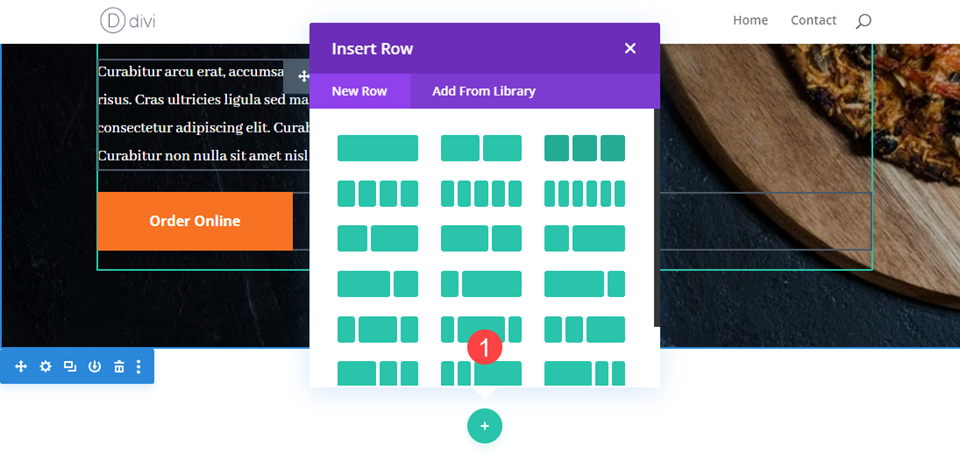The width and height of the screenshot is (960, 468).
Task: Switch to Add From Library tab
Action: (484, 91)
